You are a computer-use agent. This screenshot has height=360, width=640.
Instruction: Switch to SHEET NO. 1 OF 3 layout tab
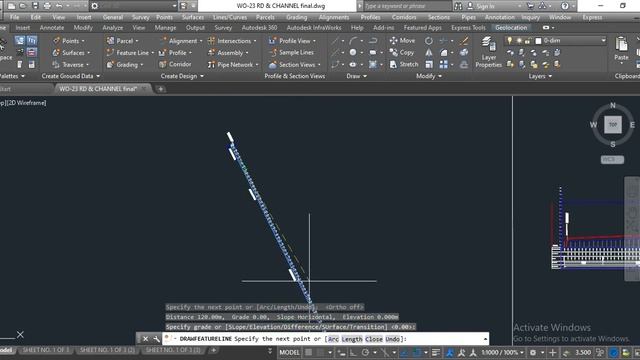click(46, 350)
